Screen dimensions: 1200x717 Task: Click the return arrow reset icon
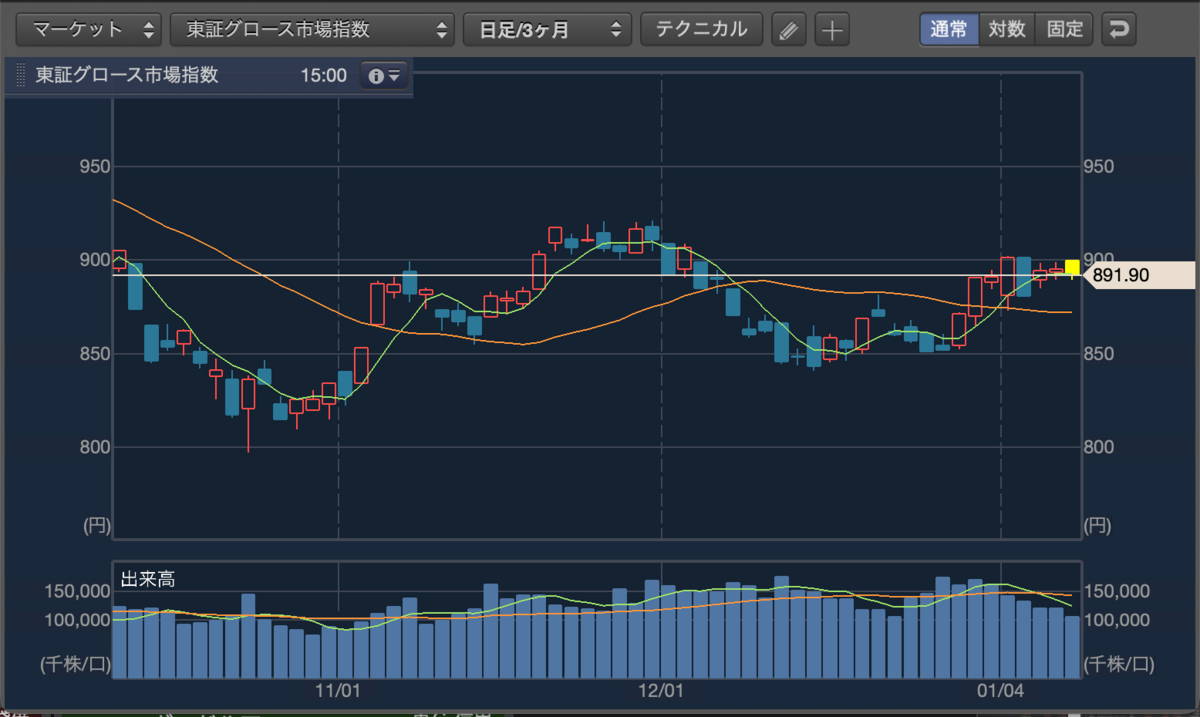tap(1119, 30)
